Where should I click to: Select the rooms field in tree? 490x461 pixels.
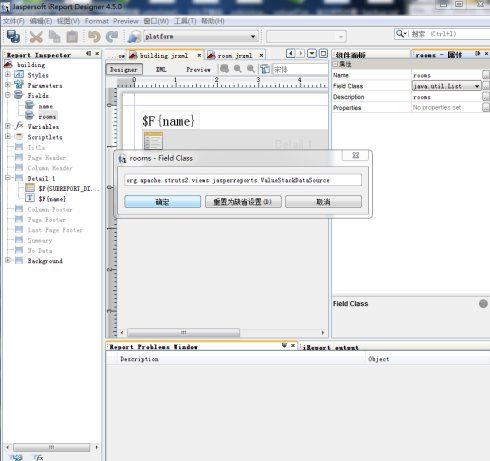pyautogui.click(x=47, y=116)
